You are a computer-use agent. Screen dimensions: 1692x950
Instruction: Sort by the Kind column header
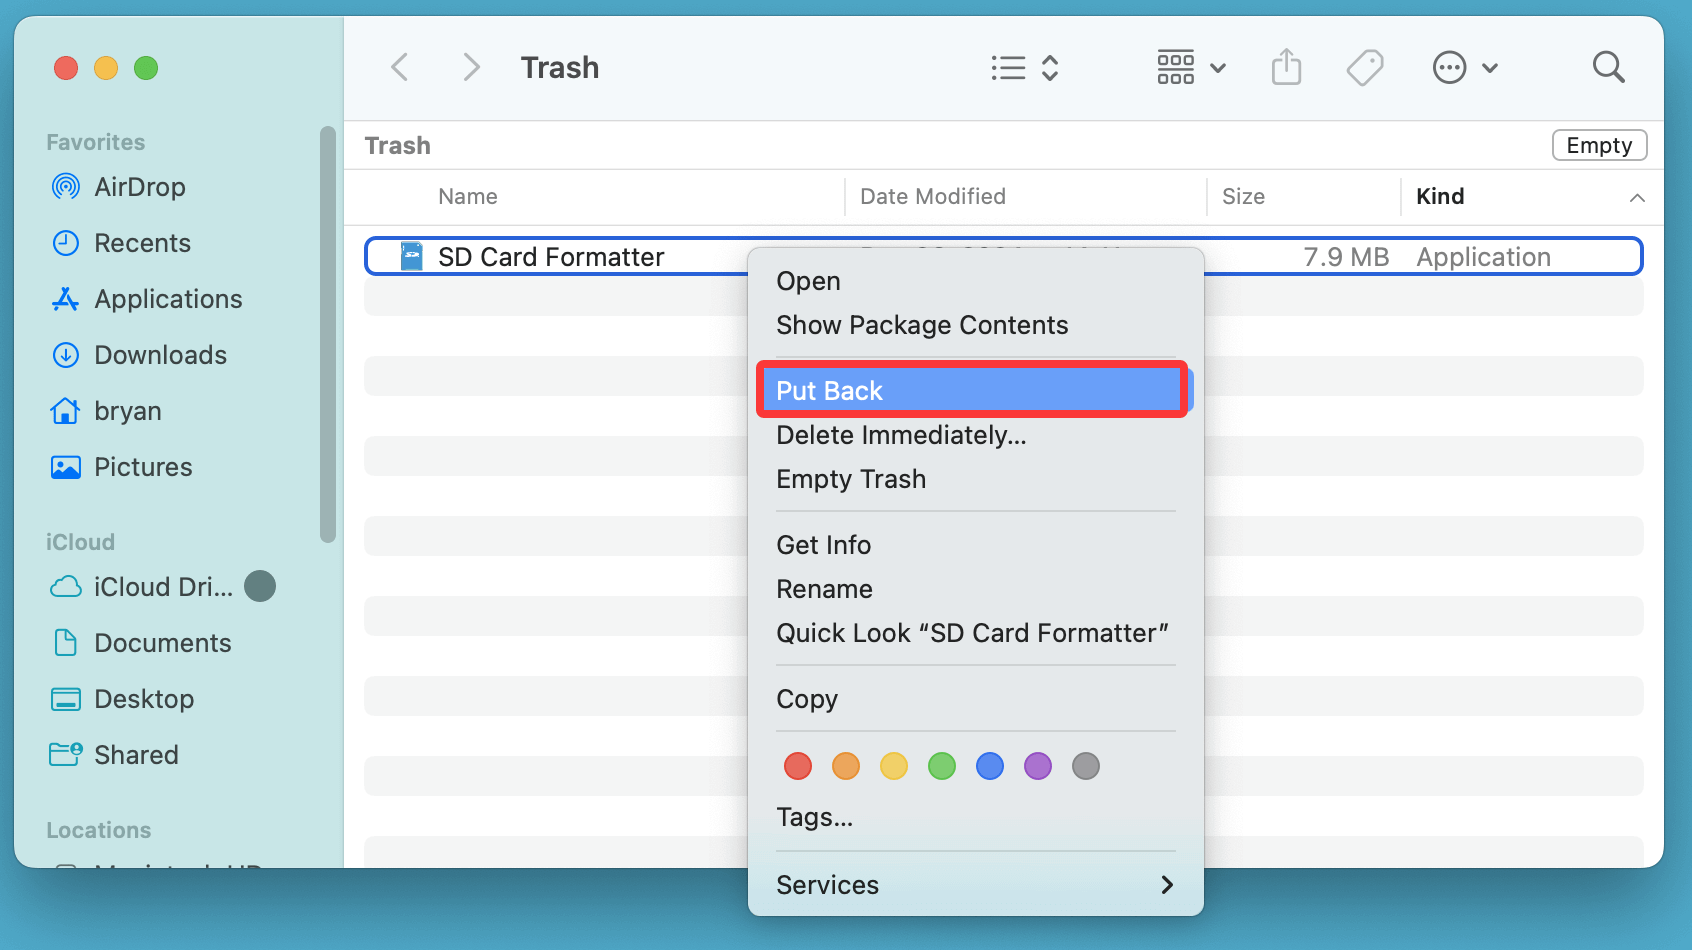1440,196
